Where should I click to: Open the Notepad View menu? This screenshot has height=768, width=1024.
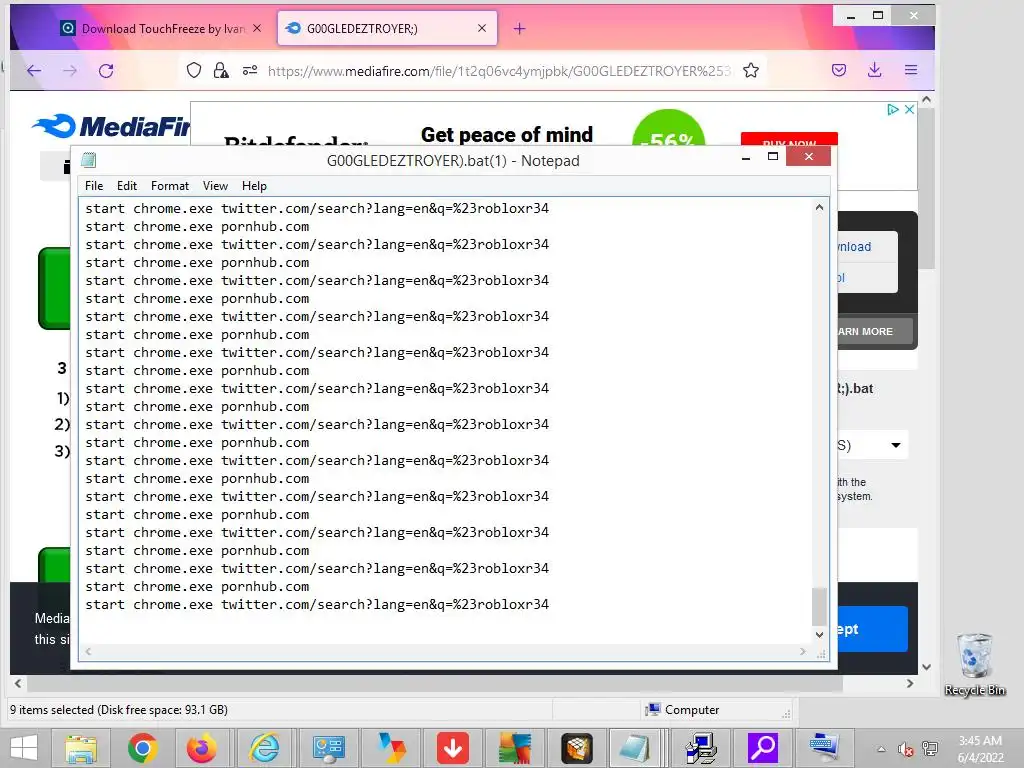(215, 186)
